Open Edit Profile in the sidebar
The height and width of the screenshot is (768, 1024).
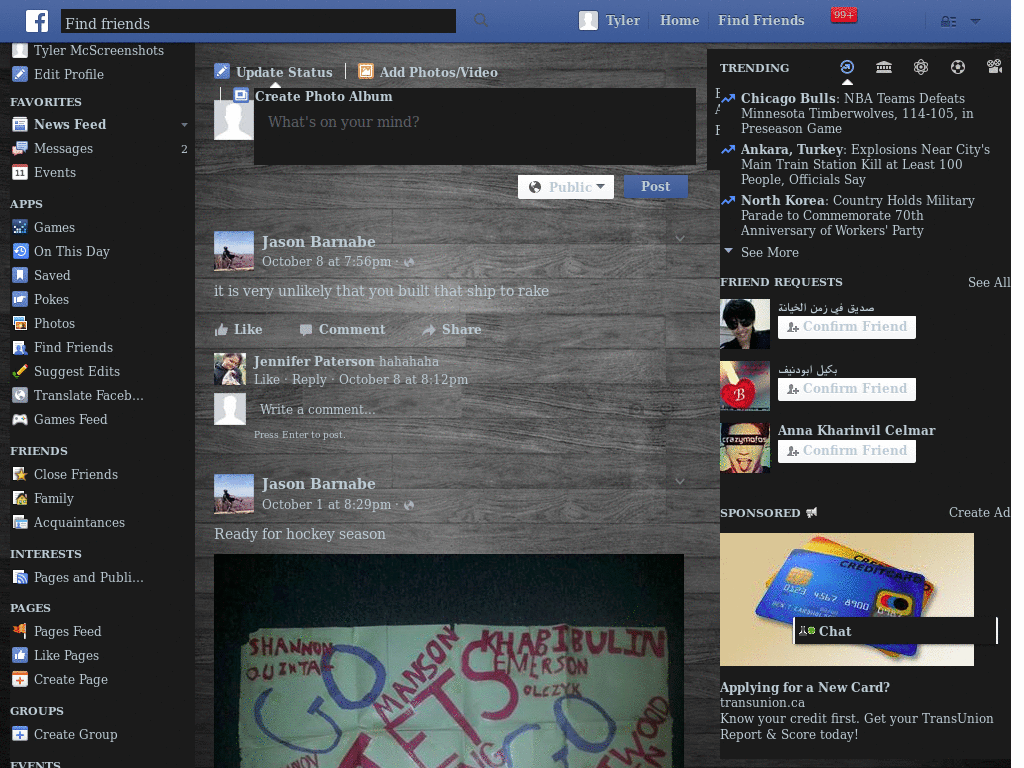point(69,74)
